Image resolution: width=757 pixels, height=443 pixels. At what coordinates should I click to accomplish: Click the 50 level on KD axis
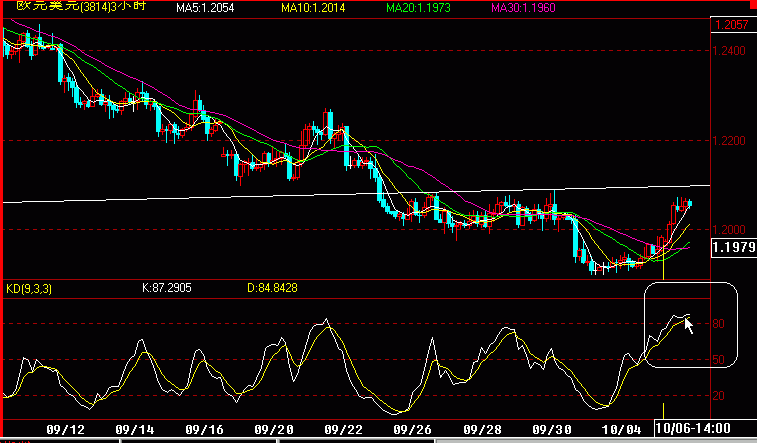point(718,360)
